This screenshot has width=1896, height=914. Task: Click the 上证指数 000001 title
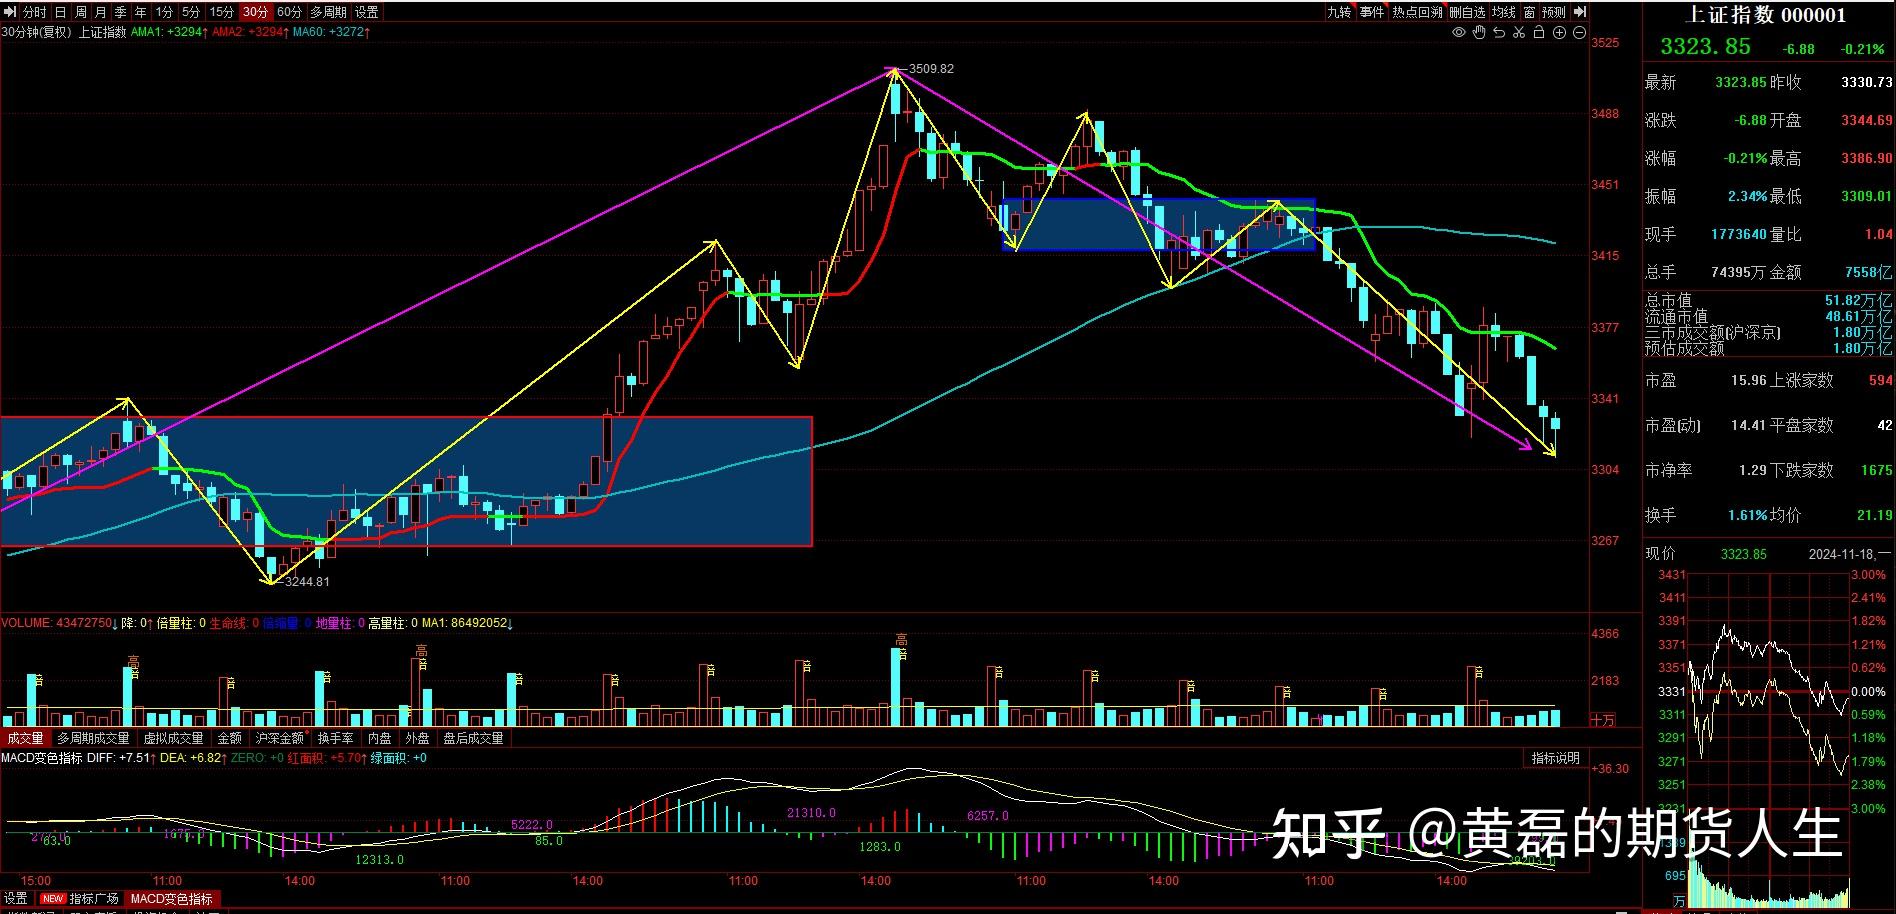coord(1766,14)
